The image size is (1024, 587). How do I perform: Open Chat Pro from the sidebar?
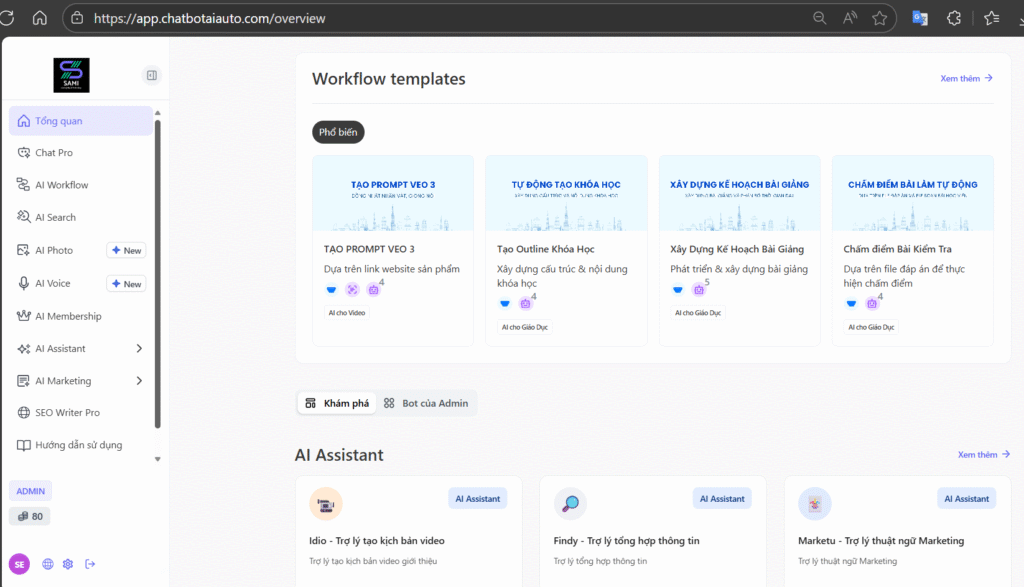[54, 153]
